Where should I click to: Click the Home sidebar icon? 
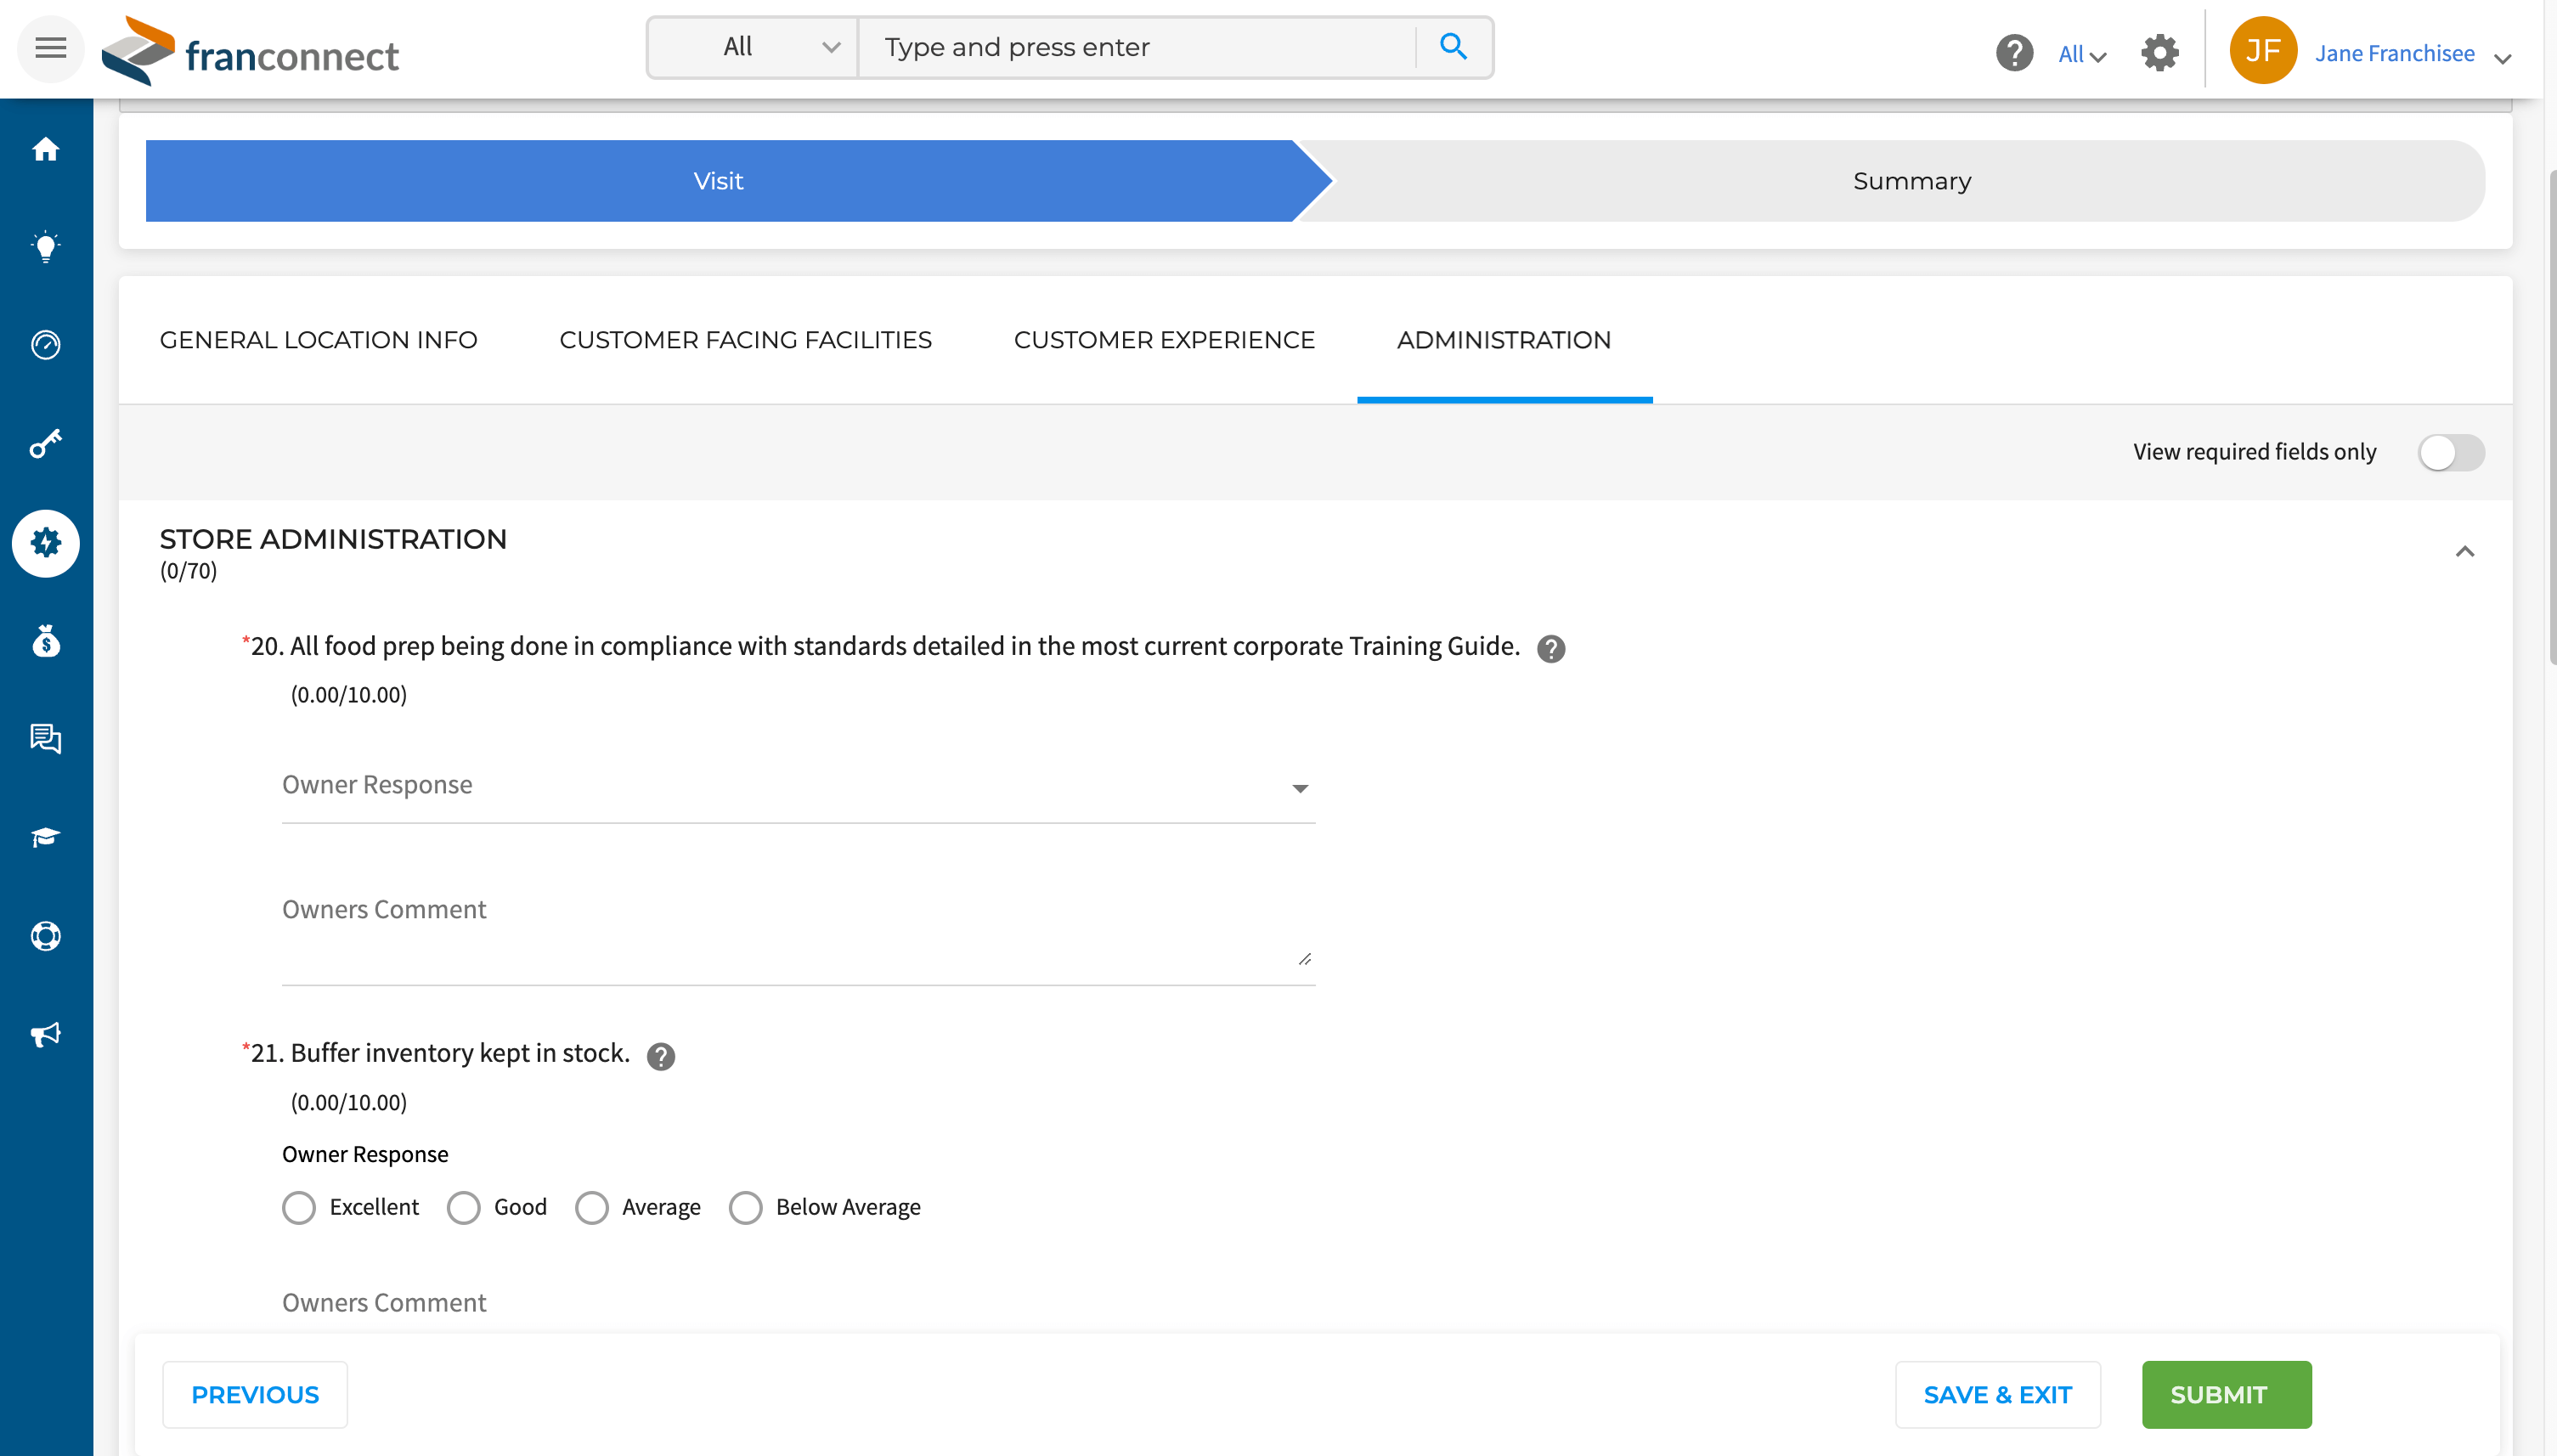tap(46, 149)
